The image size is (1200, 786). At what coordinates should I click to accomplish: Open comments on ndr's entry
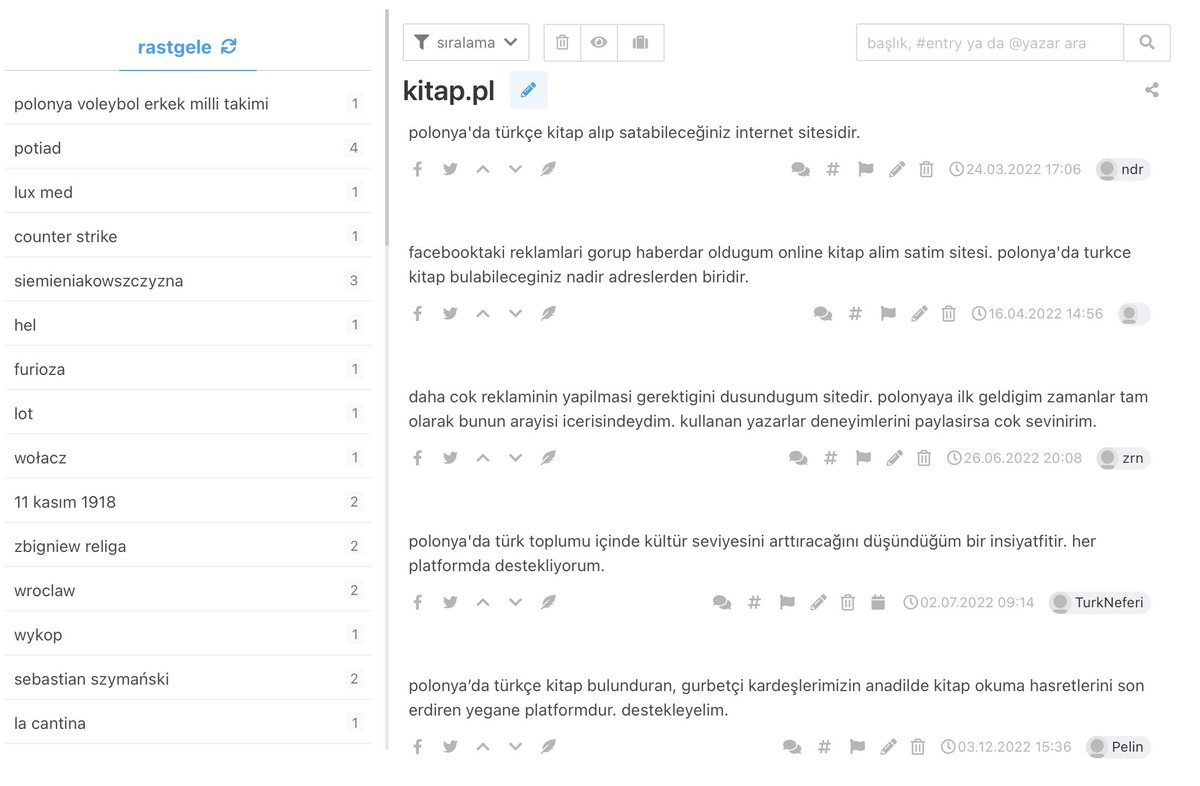pyautogui.click(x=800, y=170)
